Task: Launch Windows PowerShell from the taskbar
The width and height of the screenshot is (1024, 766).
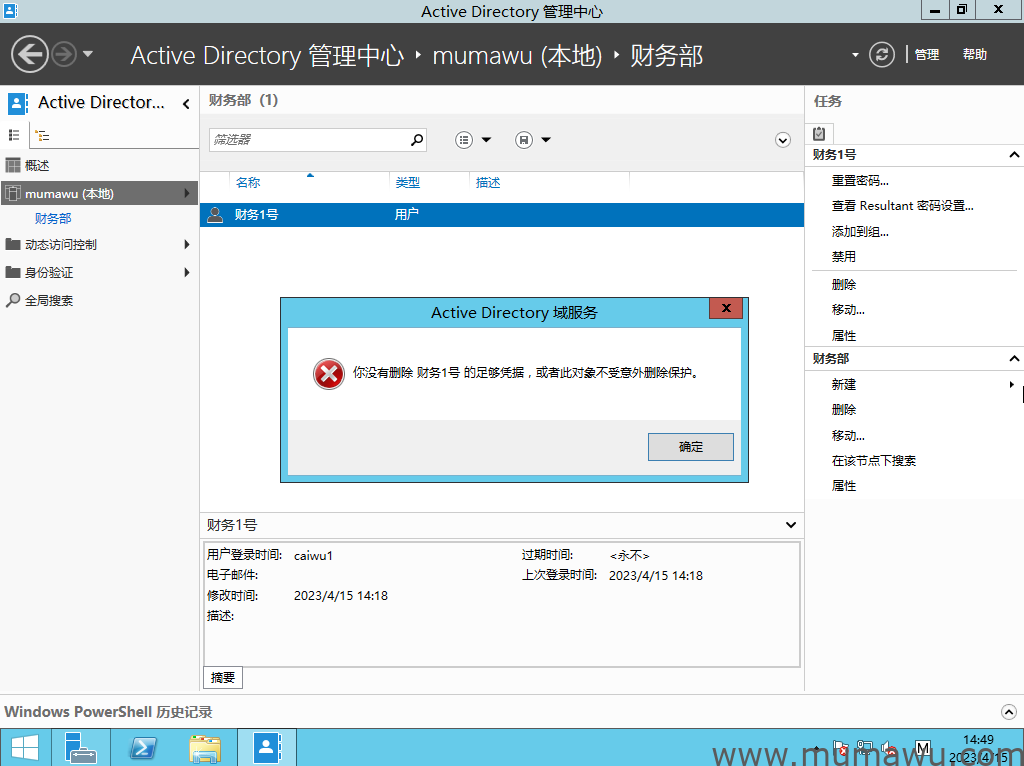Action: pos(143,748)
